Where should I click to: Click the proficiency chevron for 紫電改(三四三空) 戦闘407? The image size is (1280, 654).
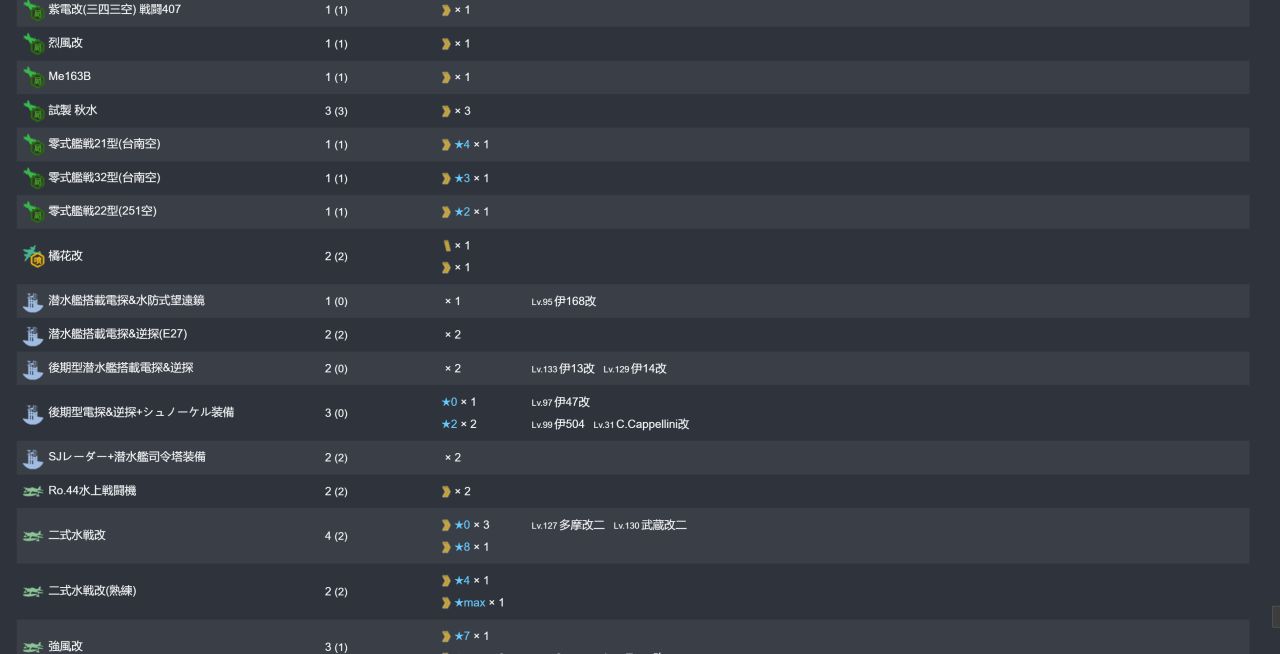click(446, 10)
